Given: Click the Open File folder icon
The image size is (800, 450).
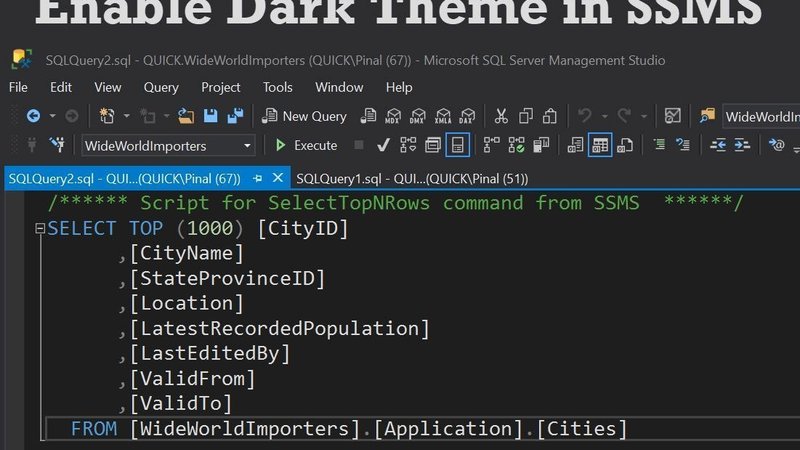Looking at the screenshot, I should (186, 116).
